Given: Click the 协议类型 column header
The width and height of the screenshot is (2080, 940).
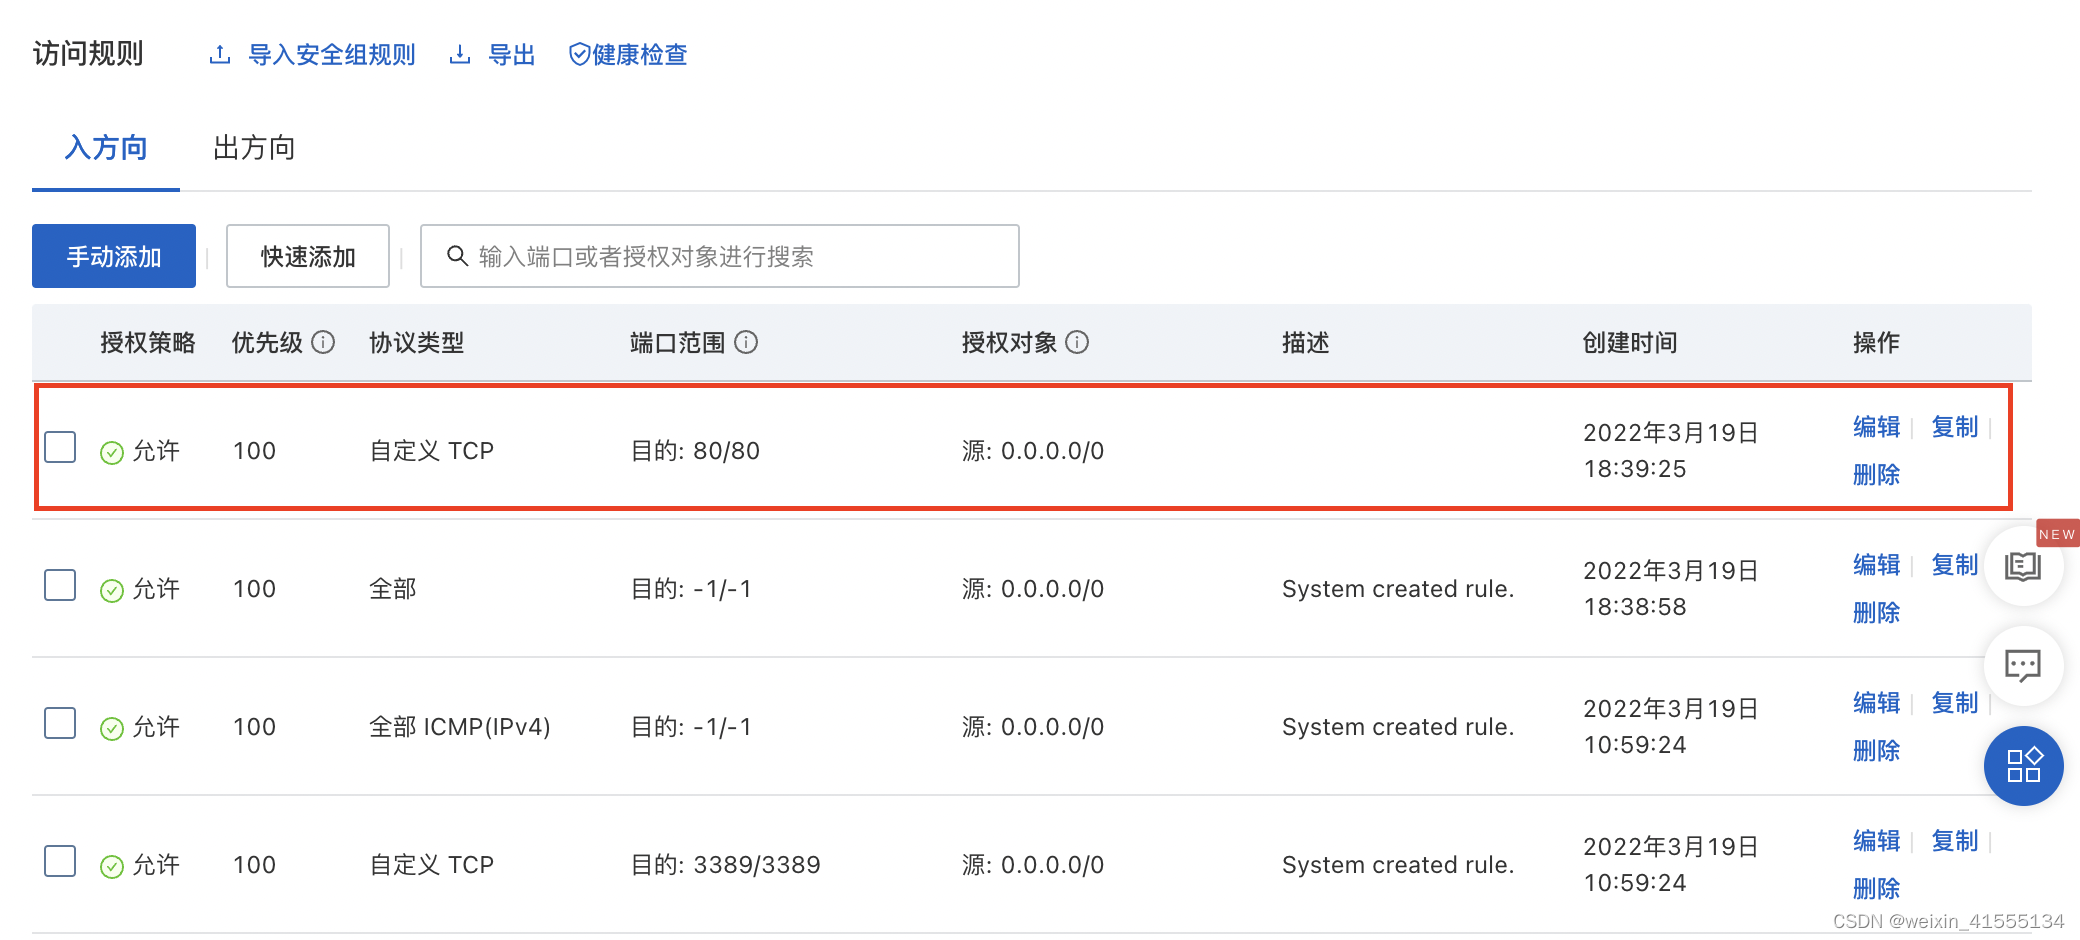Looking at the screenshot, I should point(417,343).
